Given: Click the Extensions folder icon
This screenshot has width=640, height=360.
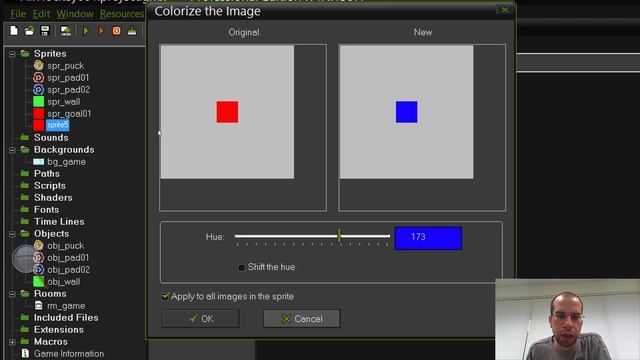Looking at the screenshot, I should pyautogui.click(x=25, y=329).
